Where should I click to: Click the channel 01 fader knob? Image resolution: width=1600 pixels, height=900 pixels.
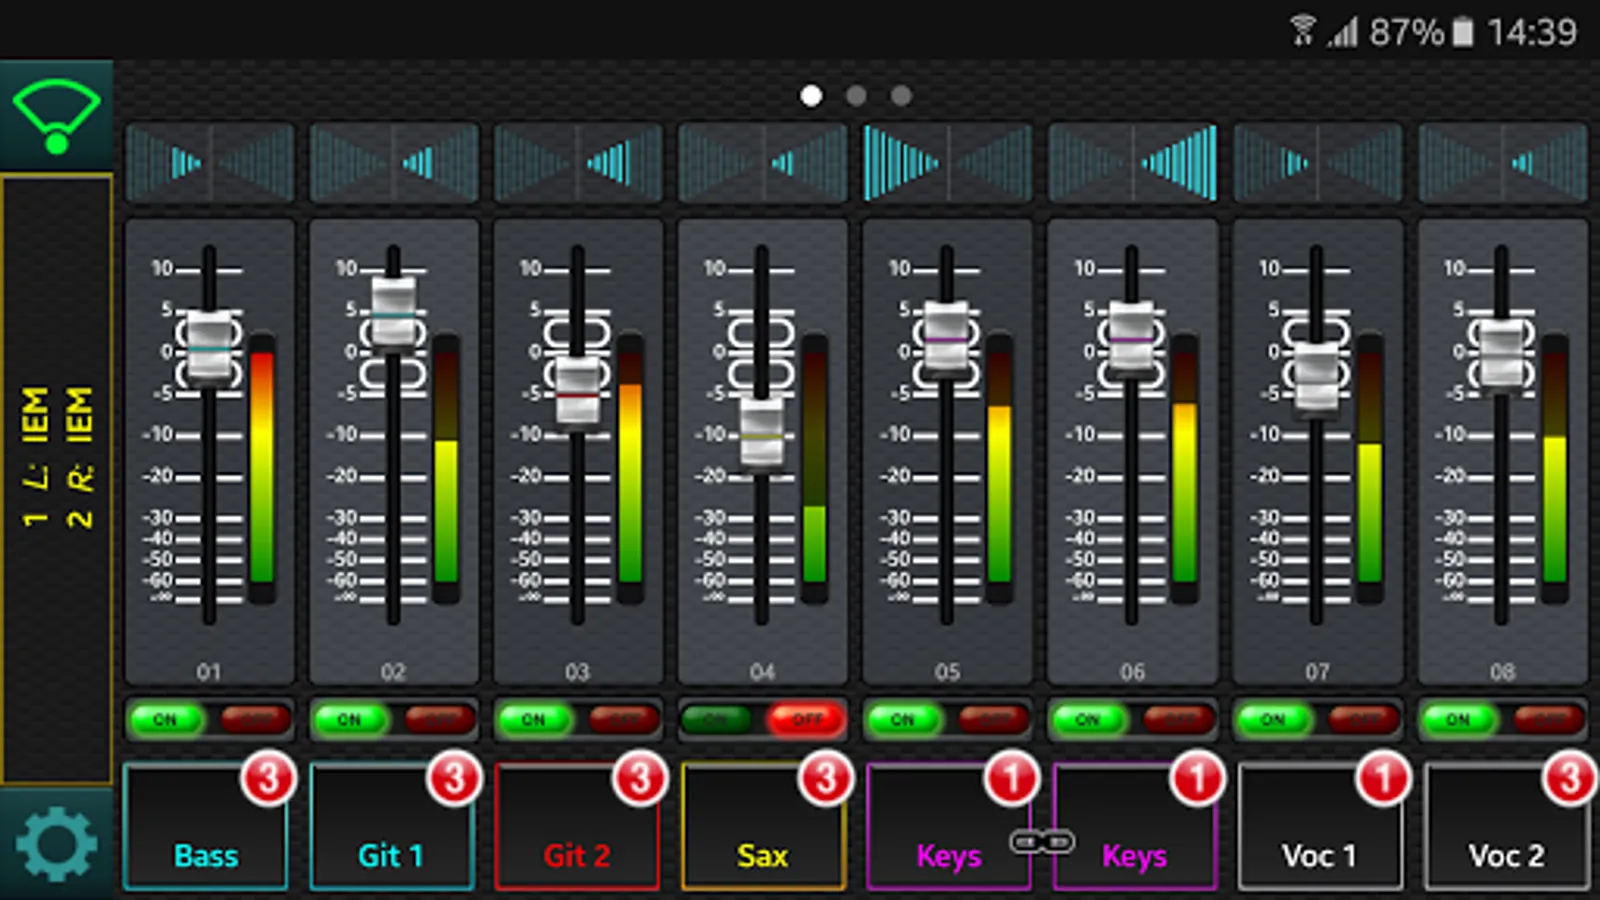(x=210, y=347)
